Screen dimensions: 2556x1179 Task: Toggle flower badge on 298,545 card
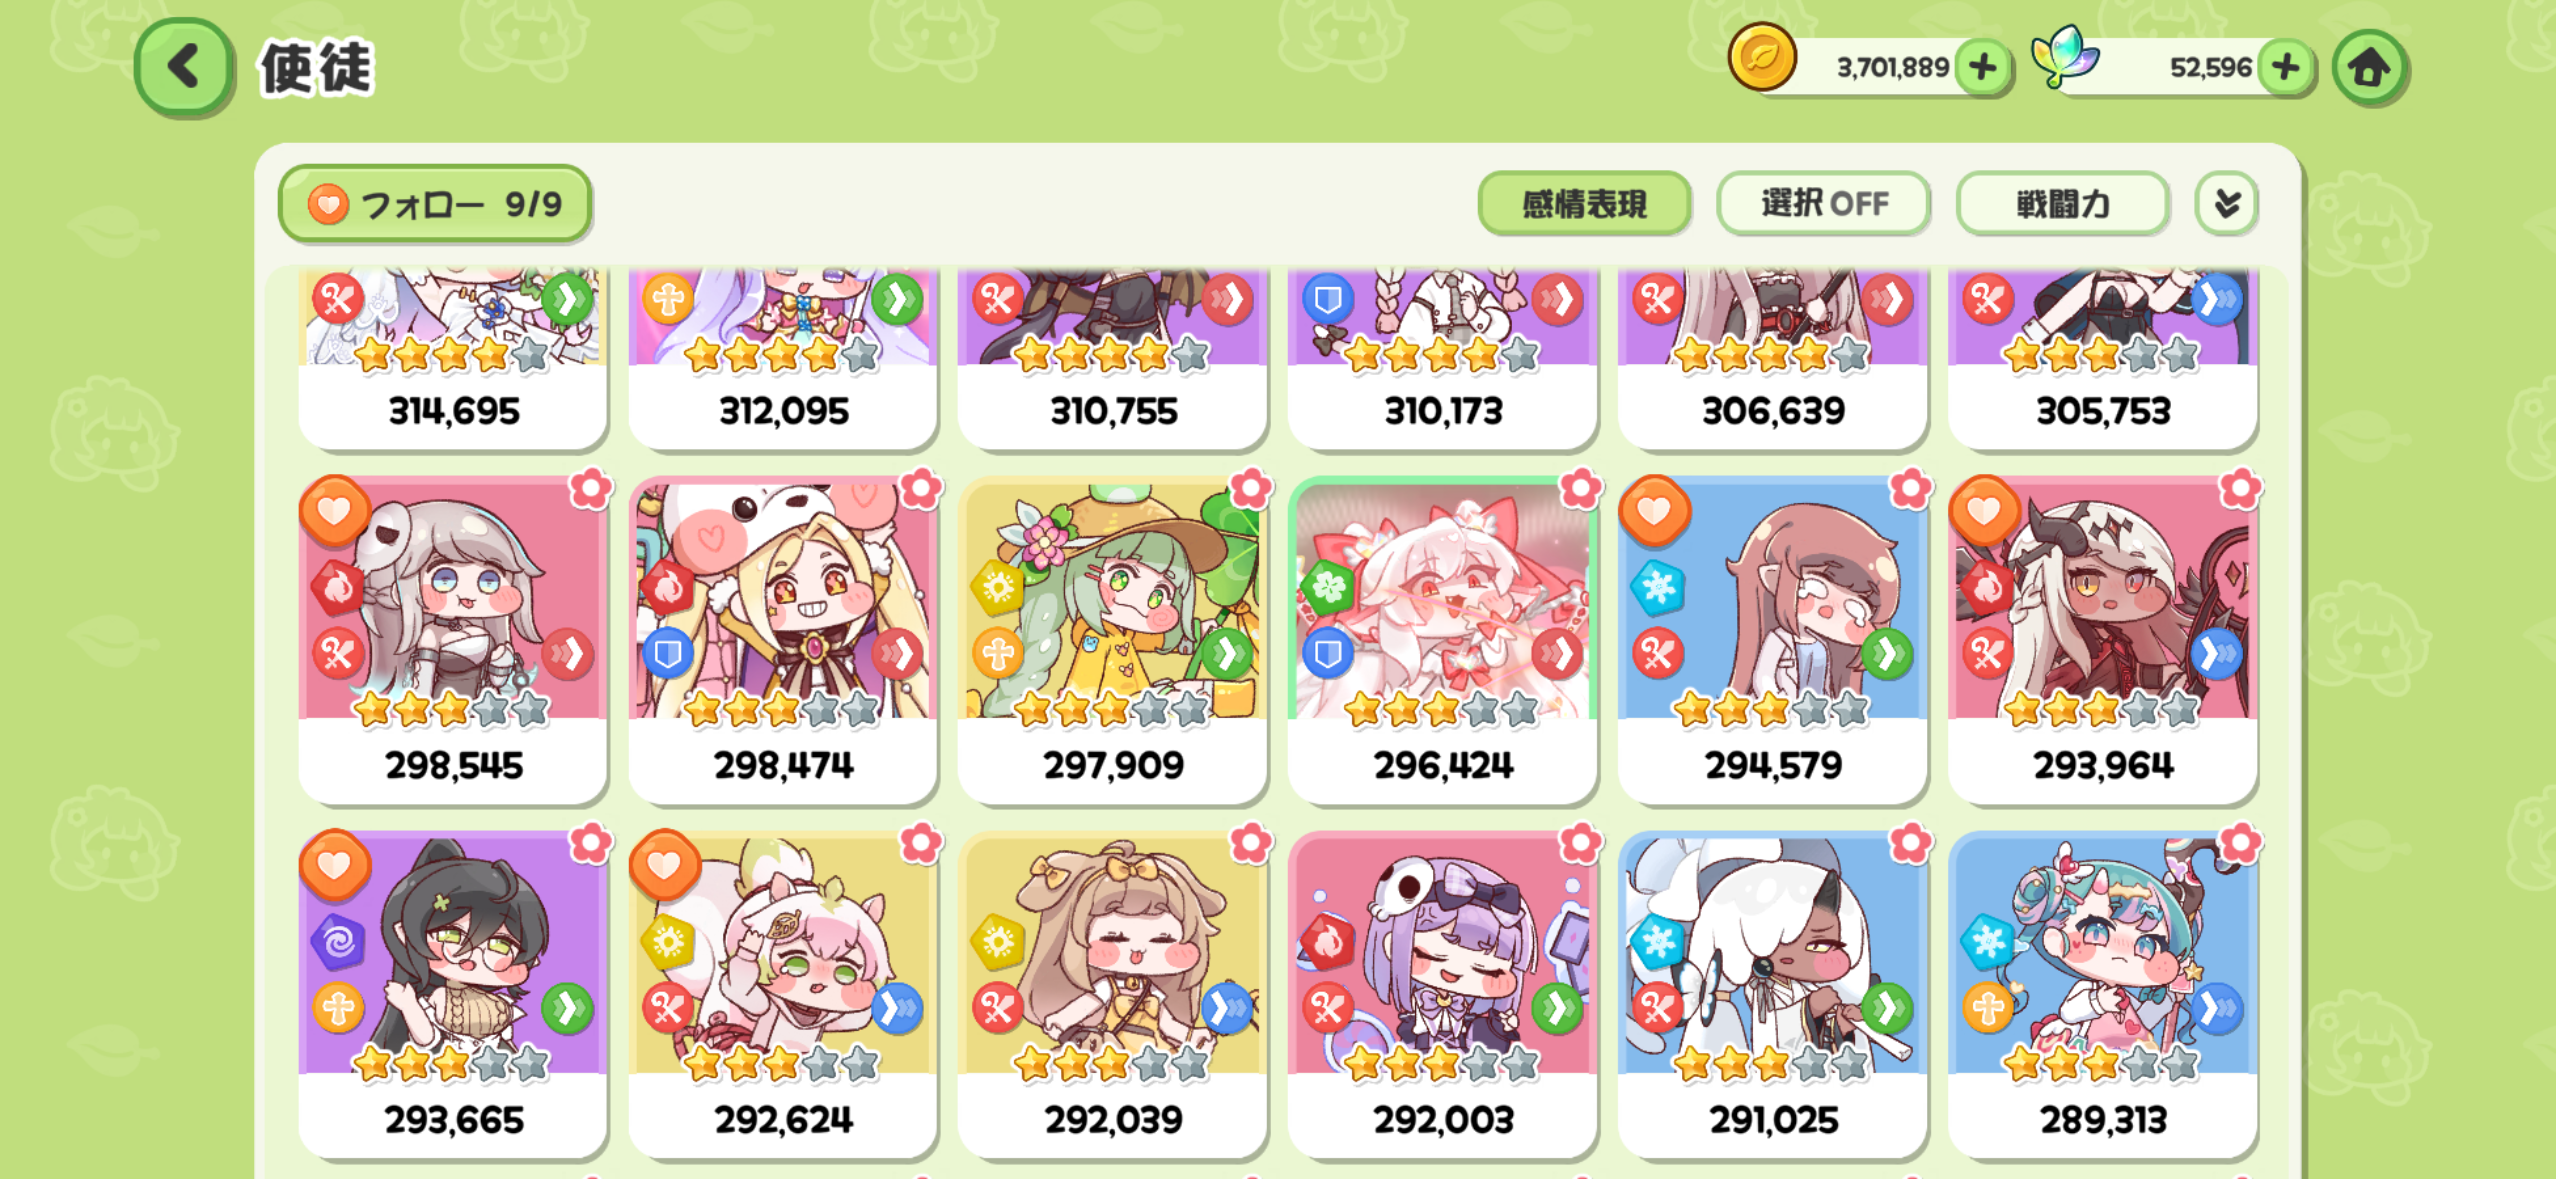[x=590, y=489]
